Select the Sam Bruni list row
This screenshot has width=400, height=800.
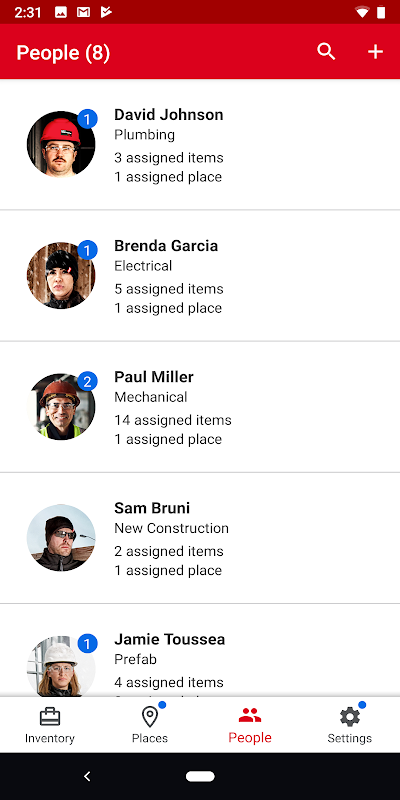coord(200,538)
